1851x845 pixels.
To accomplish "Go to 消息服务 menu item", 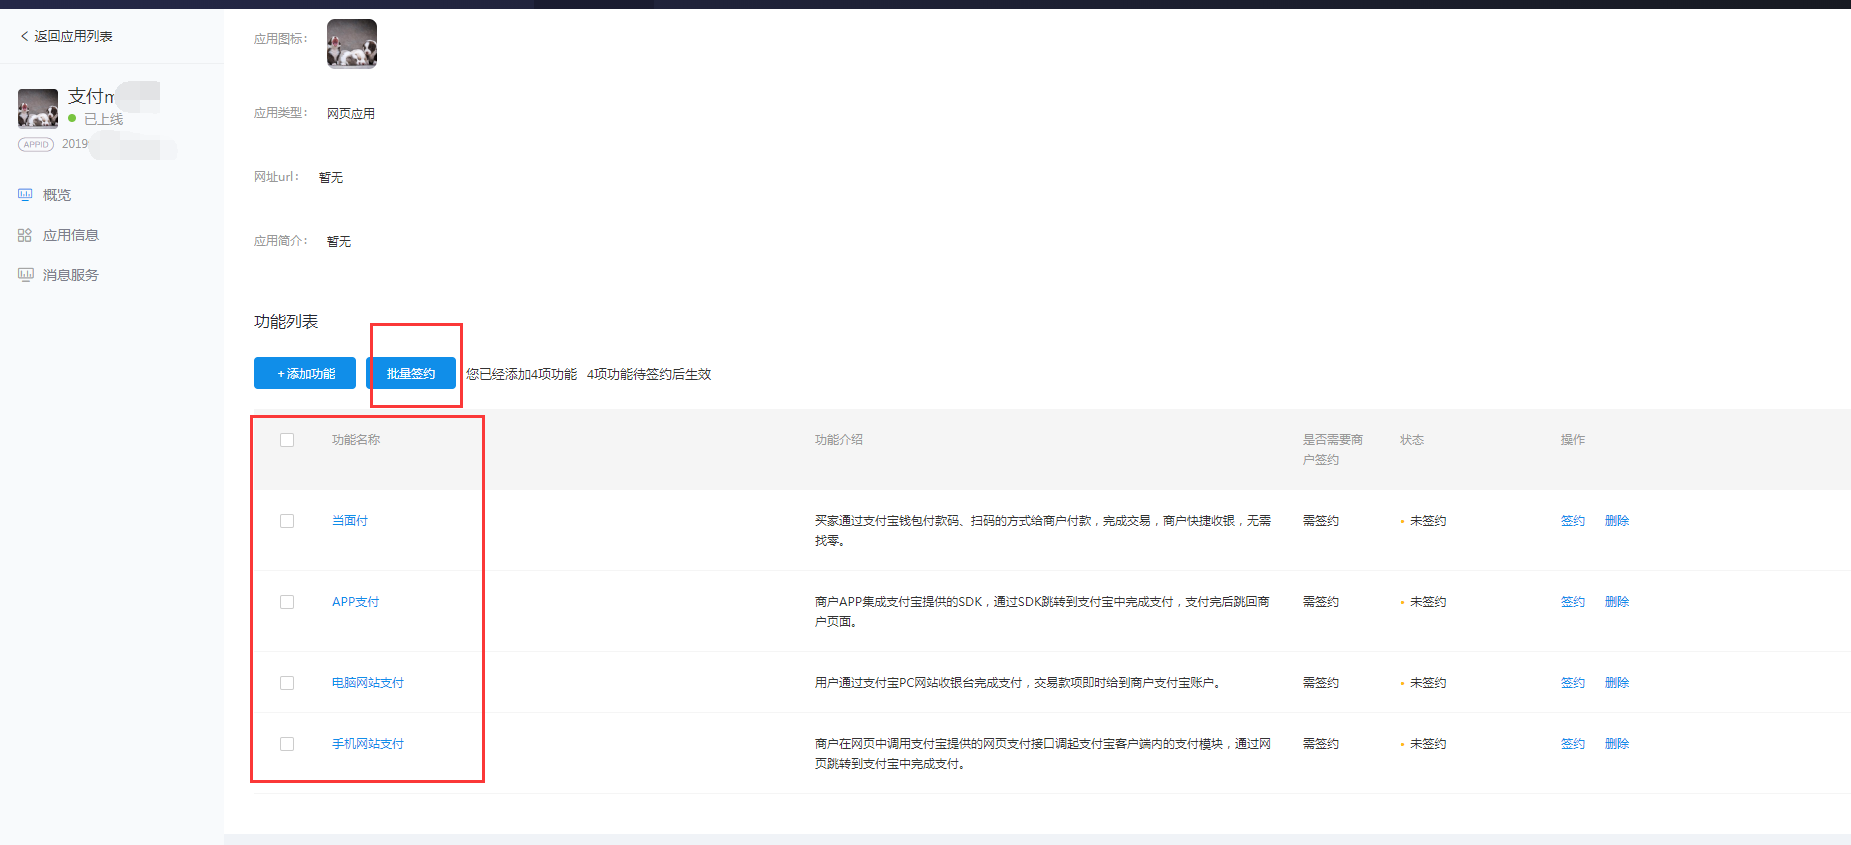I will [71, 275].
